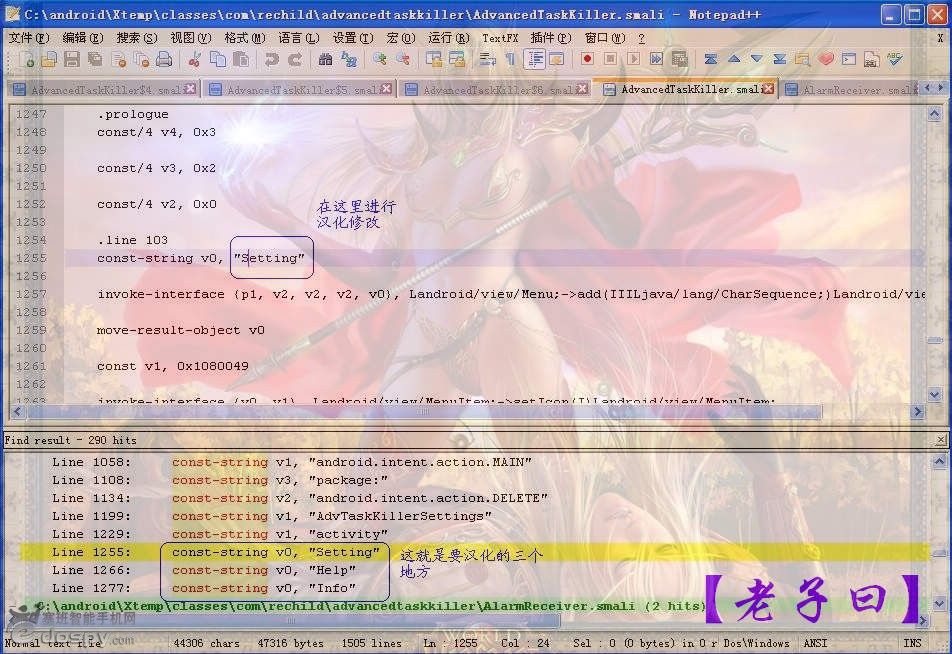Click the Copy toolbar icon
The image size is (952, 654).
[217, 60]
